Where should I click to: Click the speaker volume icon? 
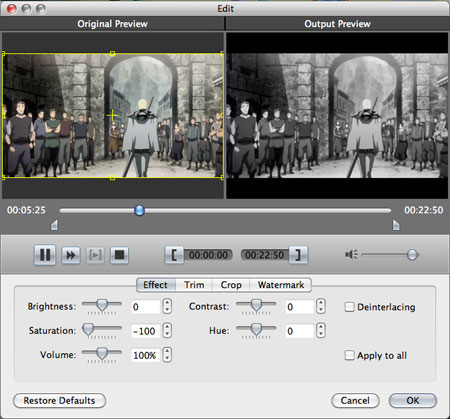351,255
